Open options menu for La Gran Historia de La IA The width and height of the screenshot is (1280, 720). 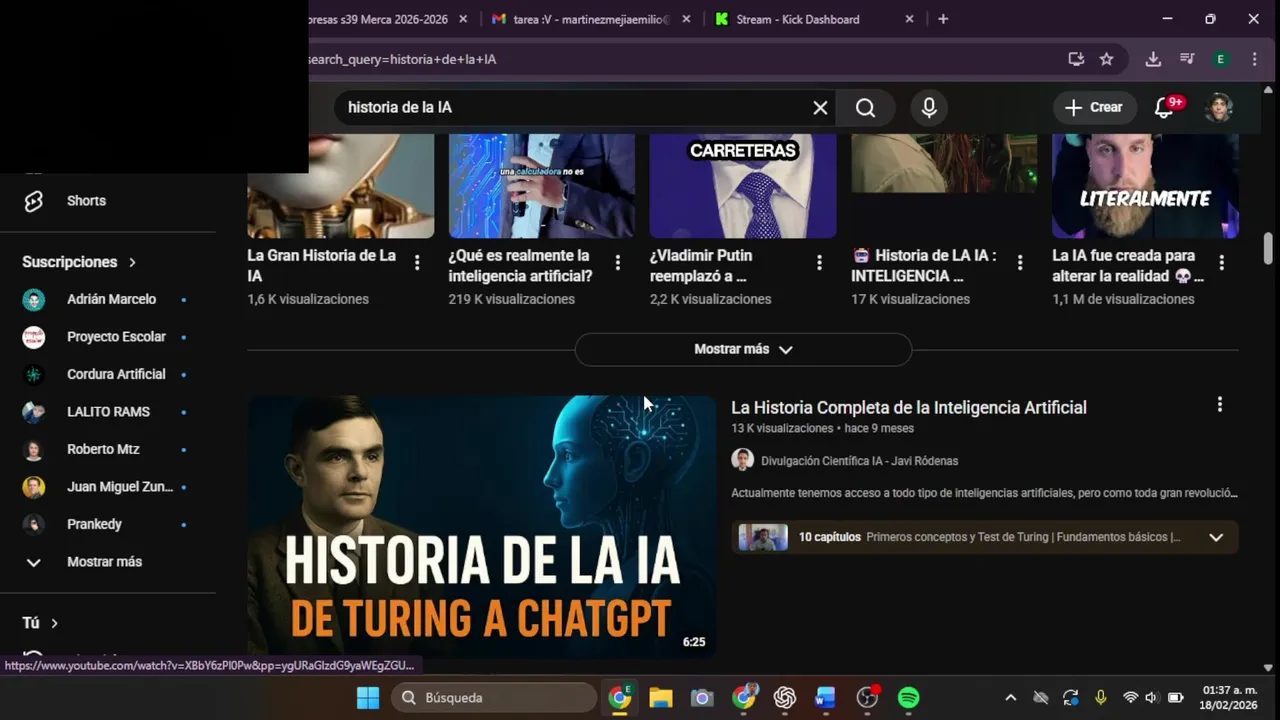point(417,262)
